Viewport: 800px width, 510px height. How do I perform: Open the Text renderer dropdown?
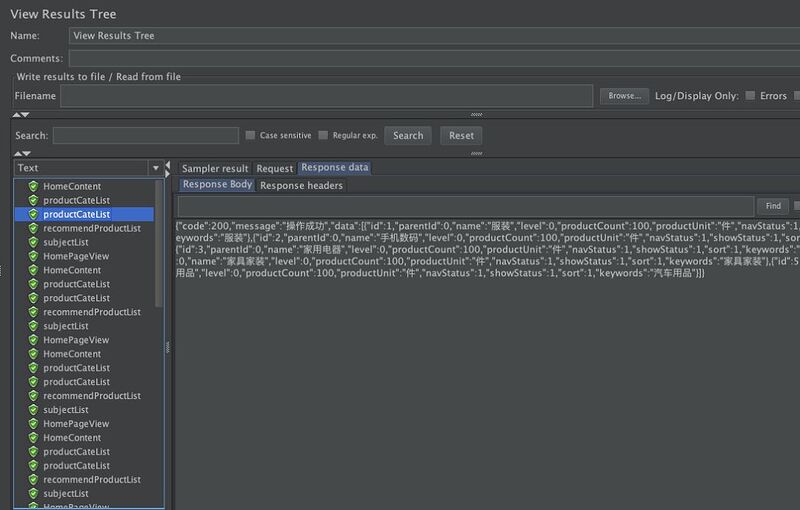pos(88,168)
